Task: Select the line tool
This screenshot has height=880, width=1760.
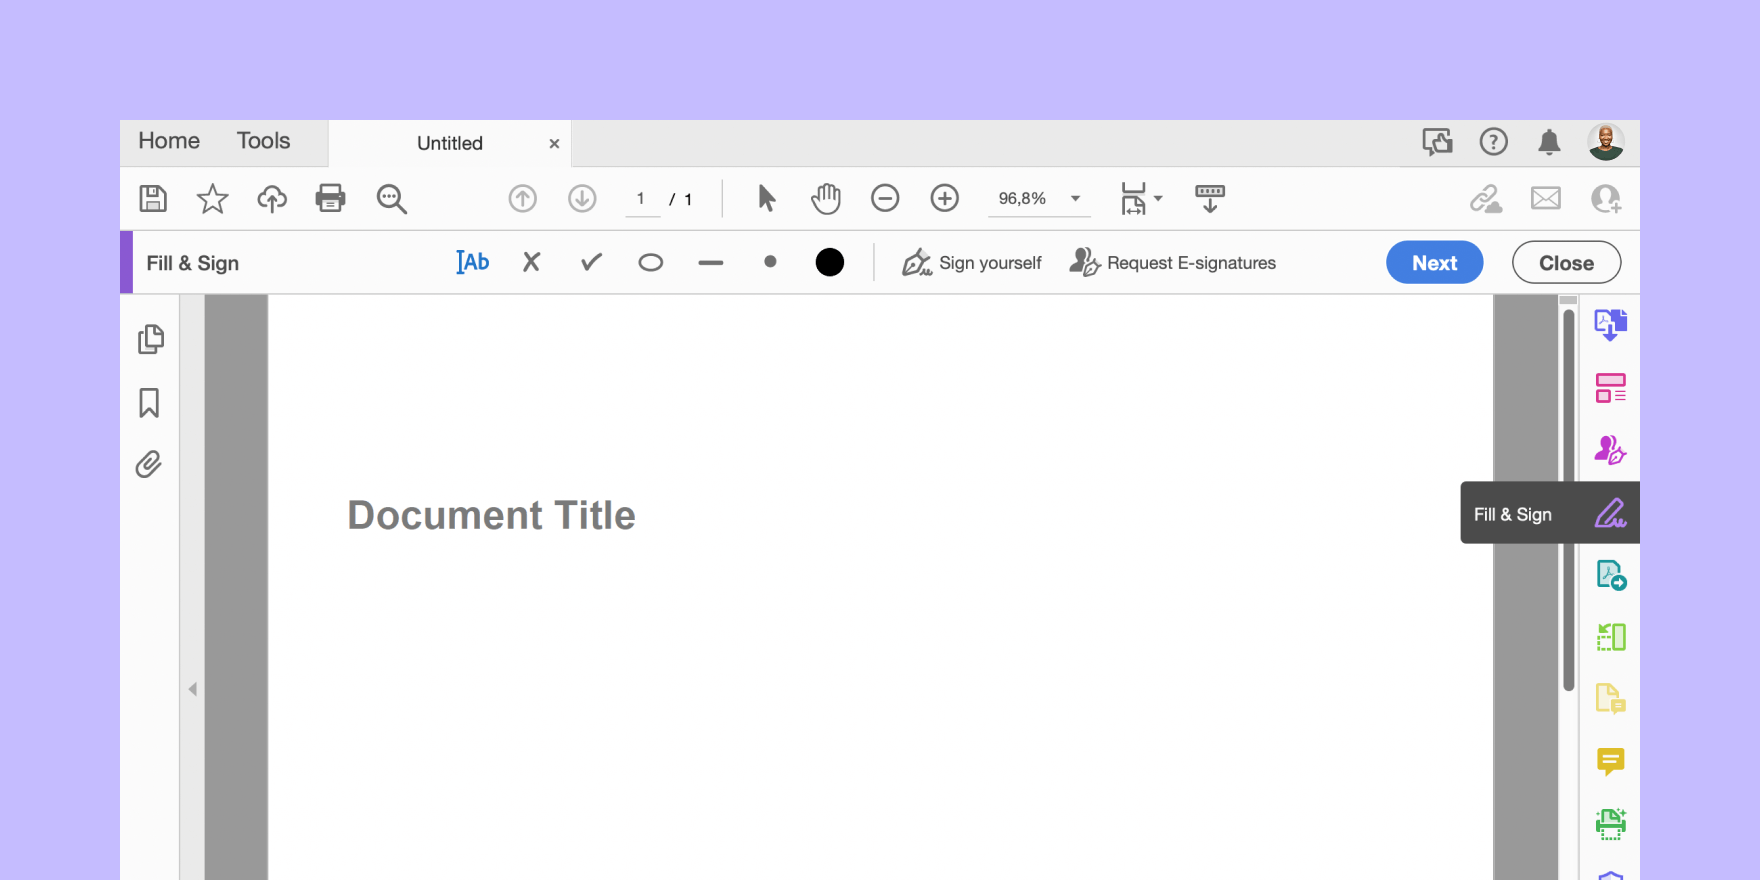Action: click(710, 263)
